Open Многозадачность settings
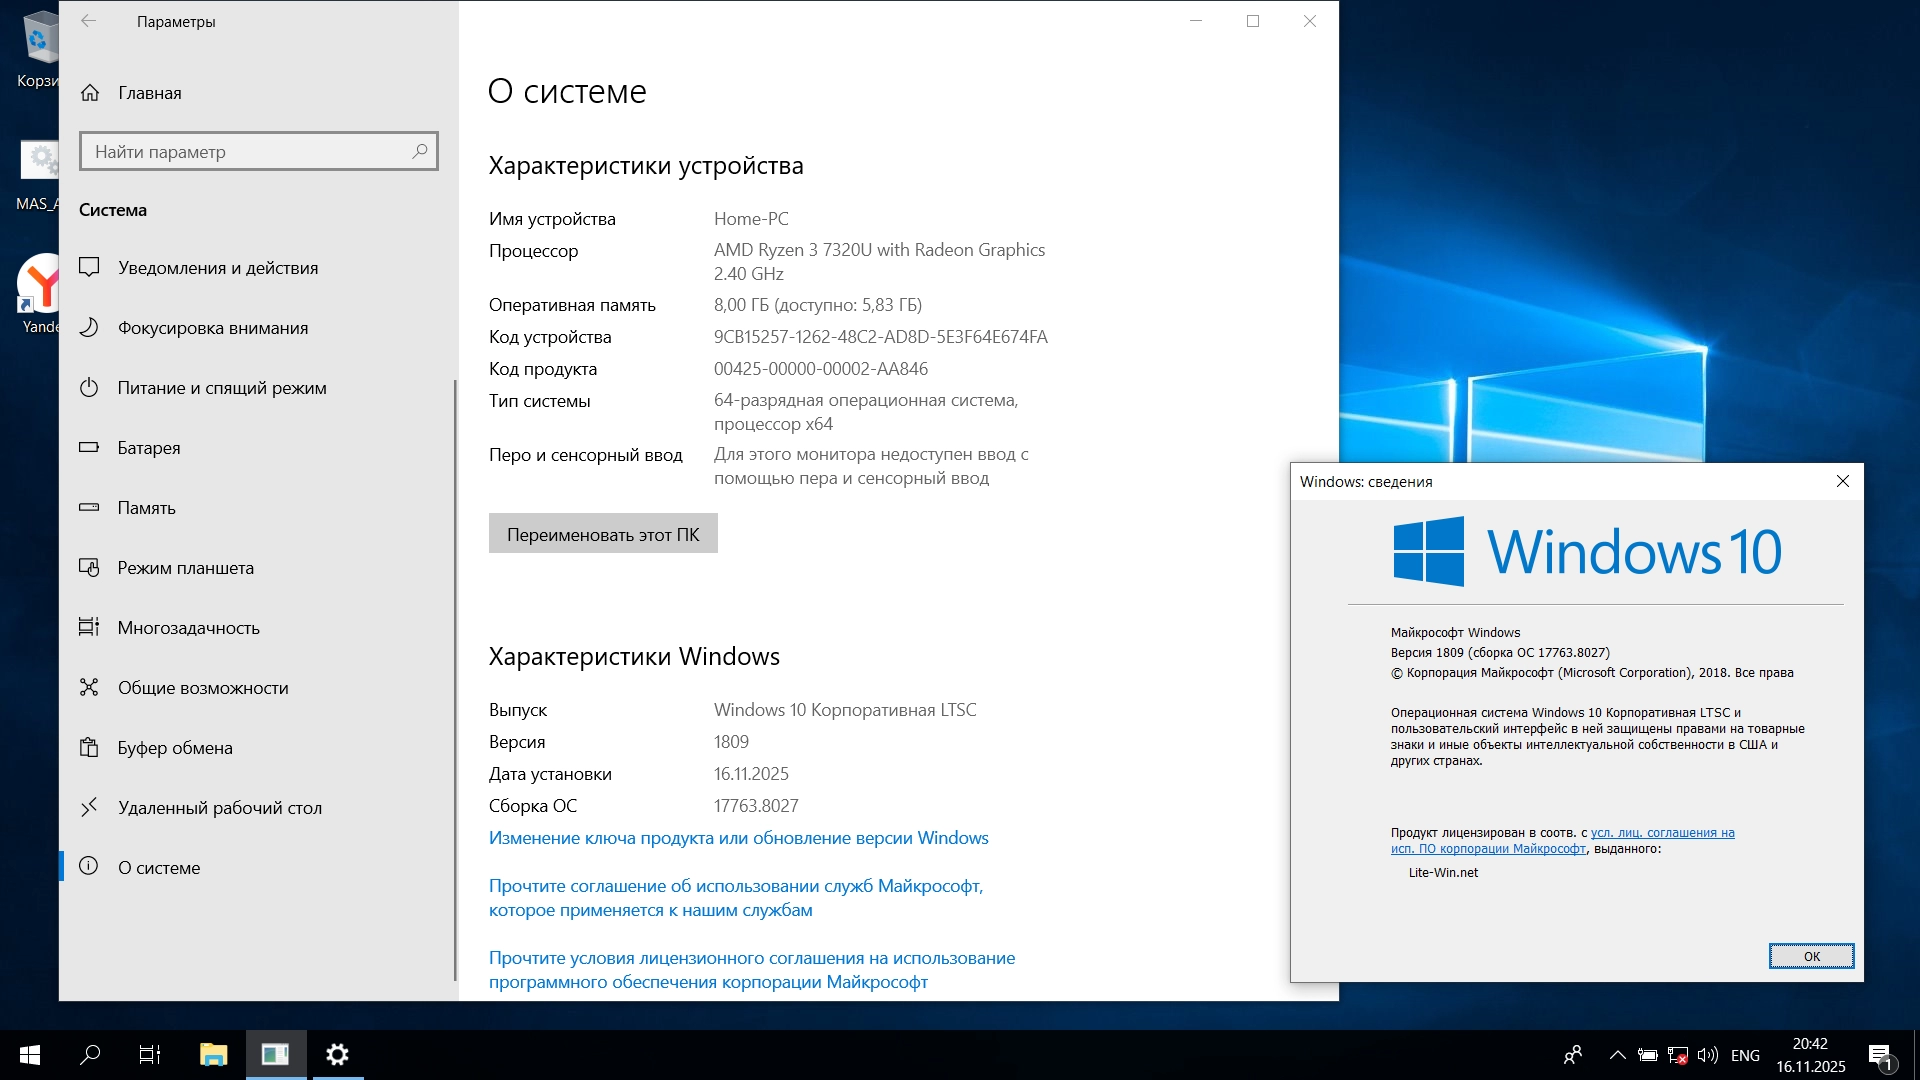The image size is (1920, 1080). pos(188,628)
